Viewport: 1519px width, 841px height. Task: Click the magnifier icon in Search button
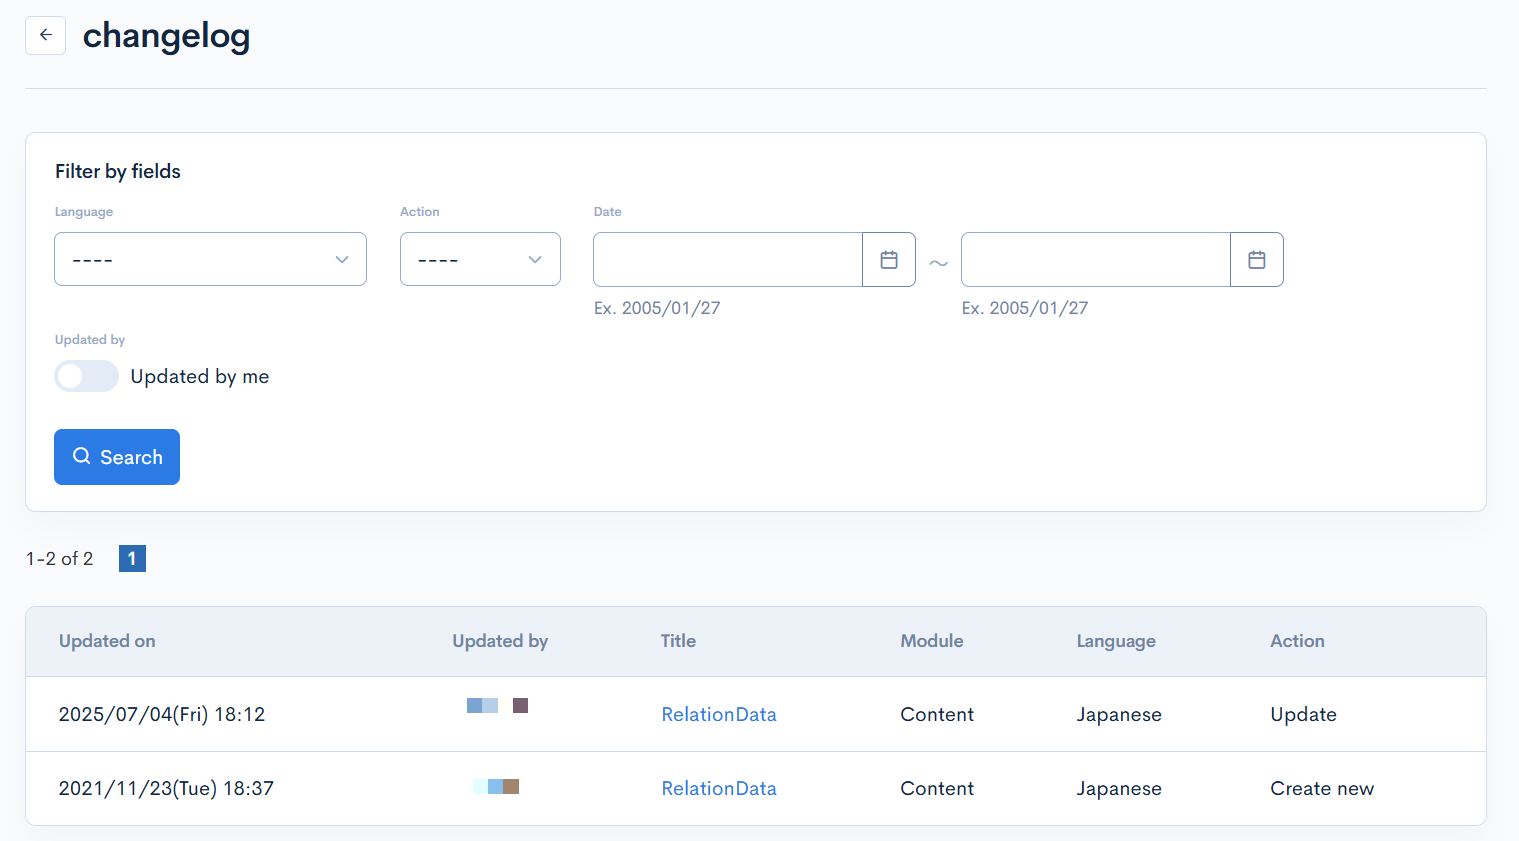(82, 456)
